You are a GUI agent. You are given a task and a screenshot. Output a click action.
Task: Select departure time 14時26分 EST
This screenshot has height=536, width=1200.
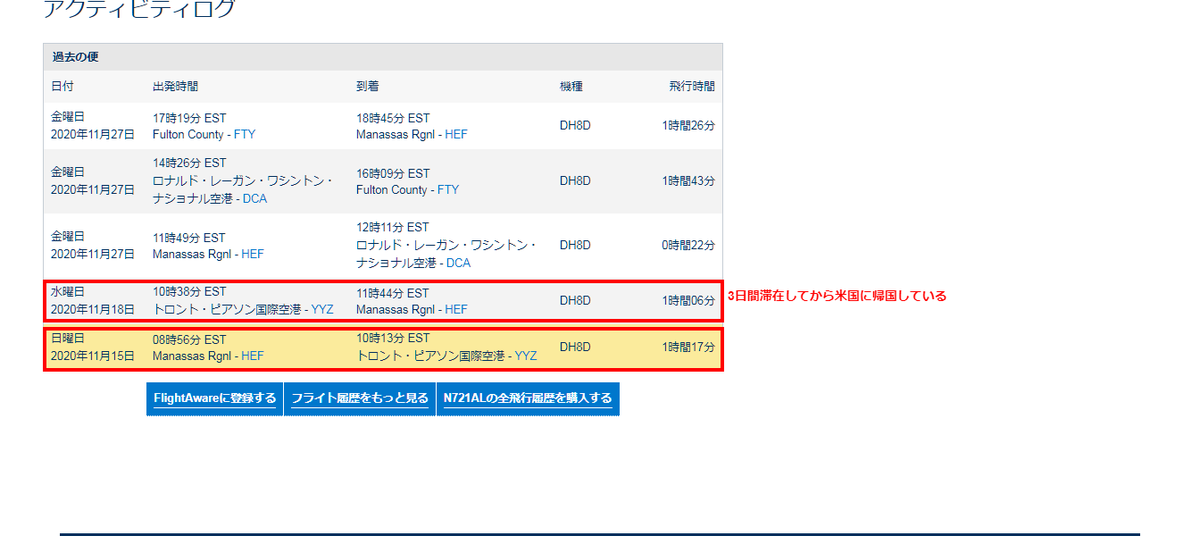[x=189, y=163]
